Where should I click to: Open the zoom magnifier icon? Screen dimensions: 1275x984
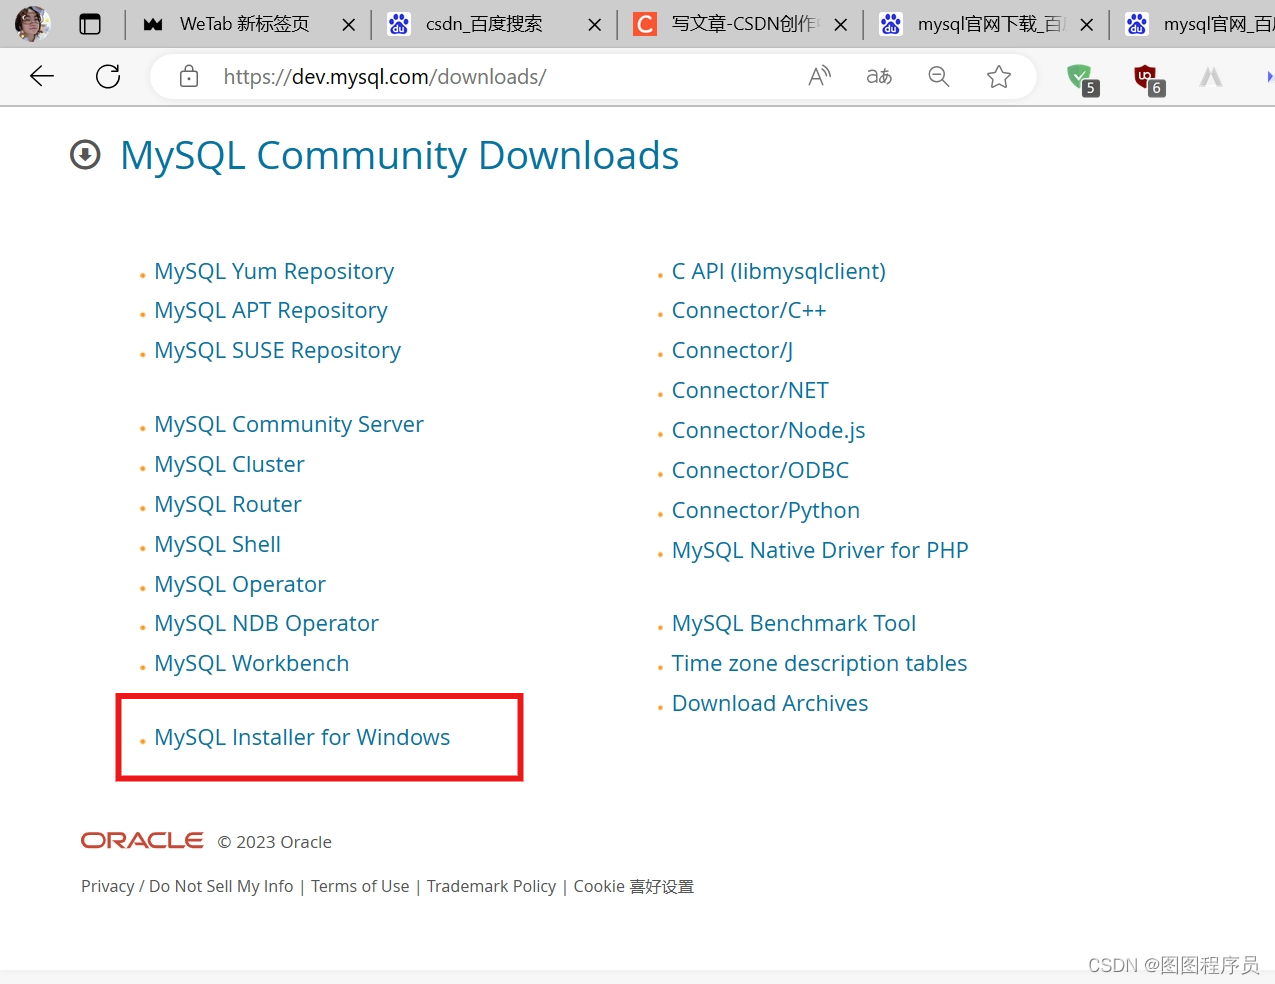tap(938, 76)
